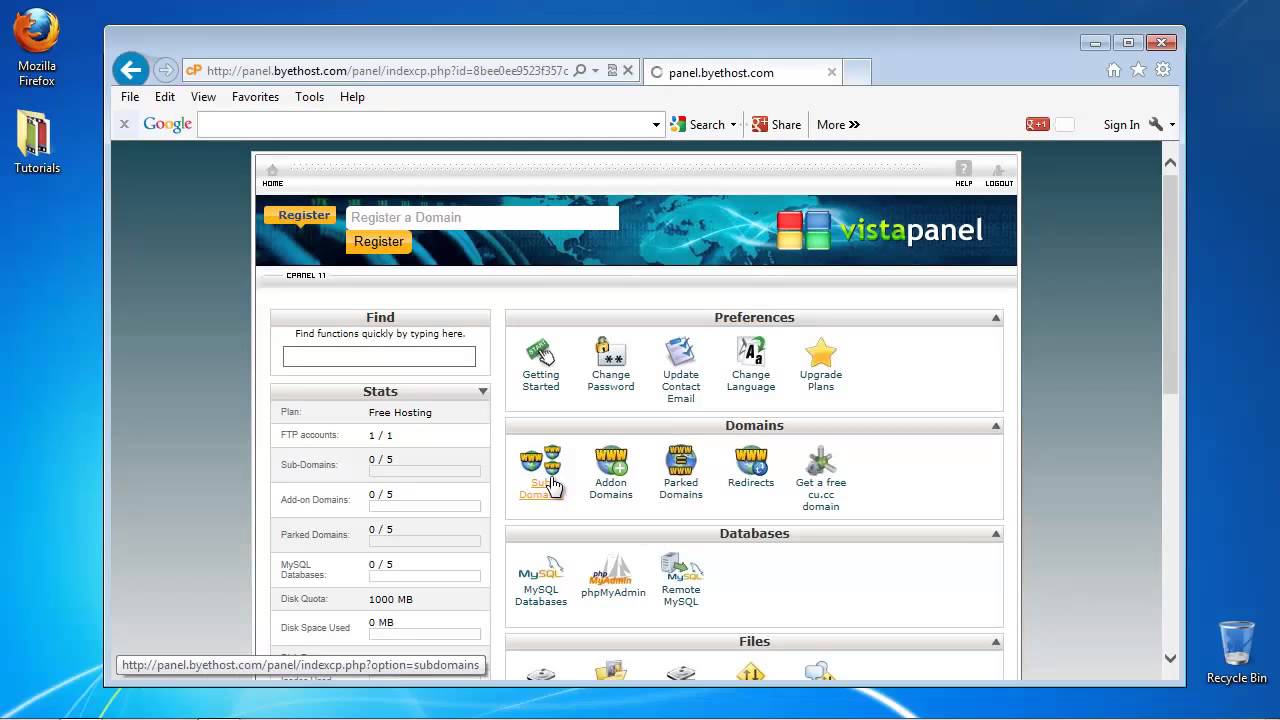Open the favorites star icon
The height and width of the screenshot is (720, 1280).
(1138, 70)
